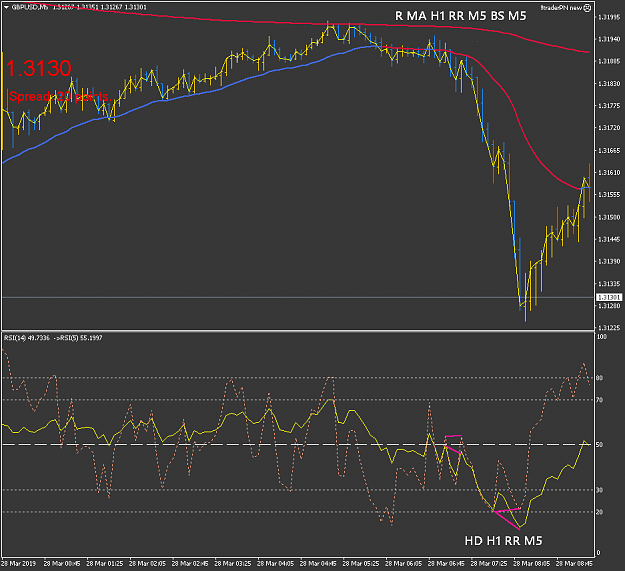Click the RSI 100 scale label
Viewport: 625px width, 571px height.
601,337
